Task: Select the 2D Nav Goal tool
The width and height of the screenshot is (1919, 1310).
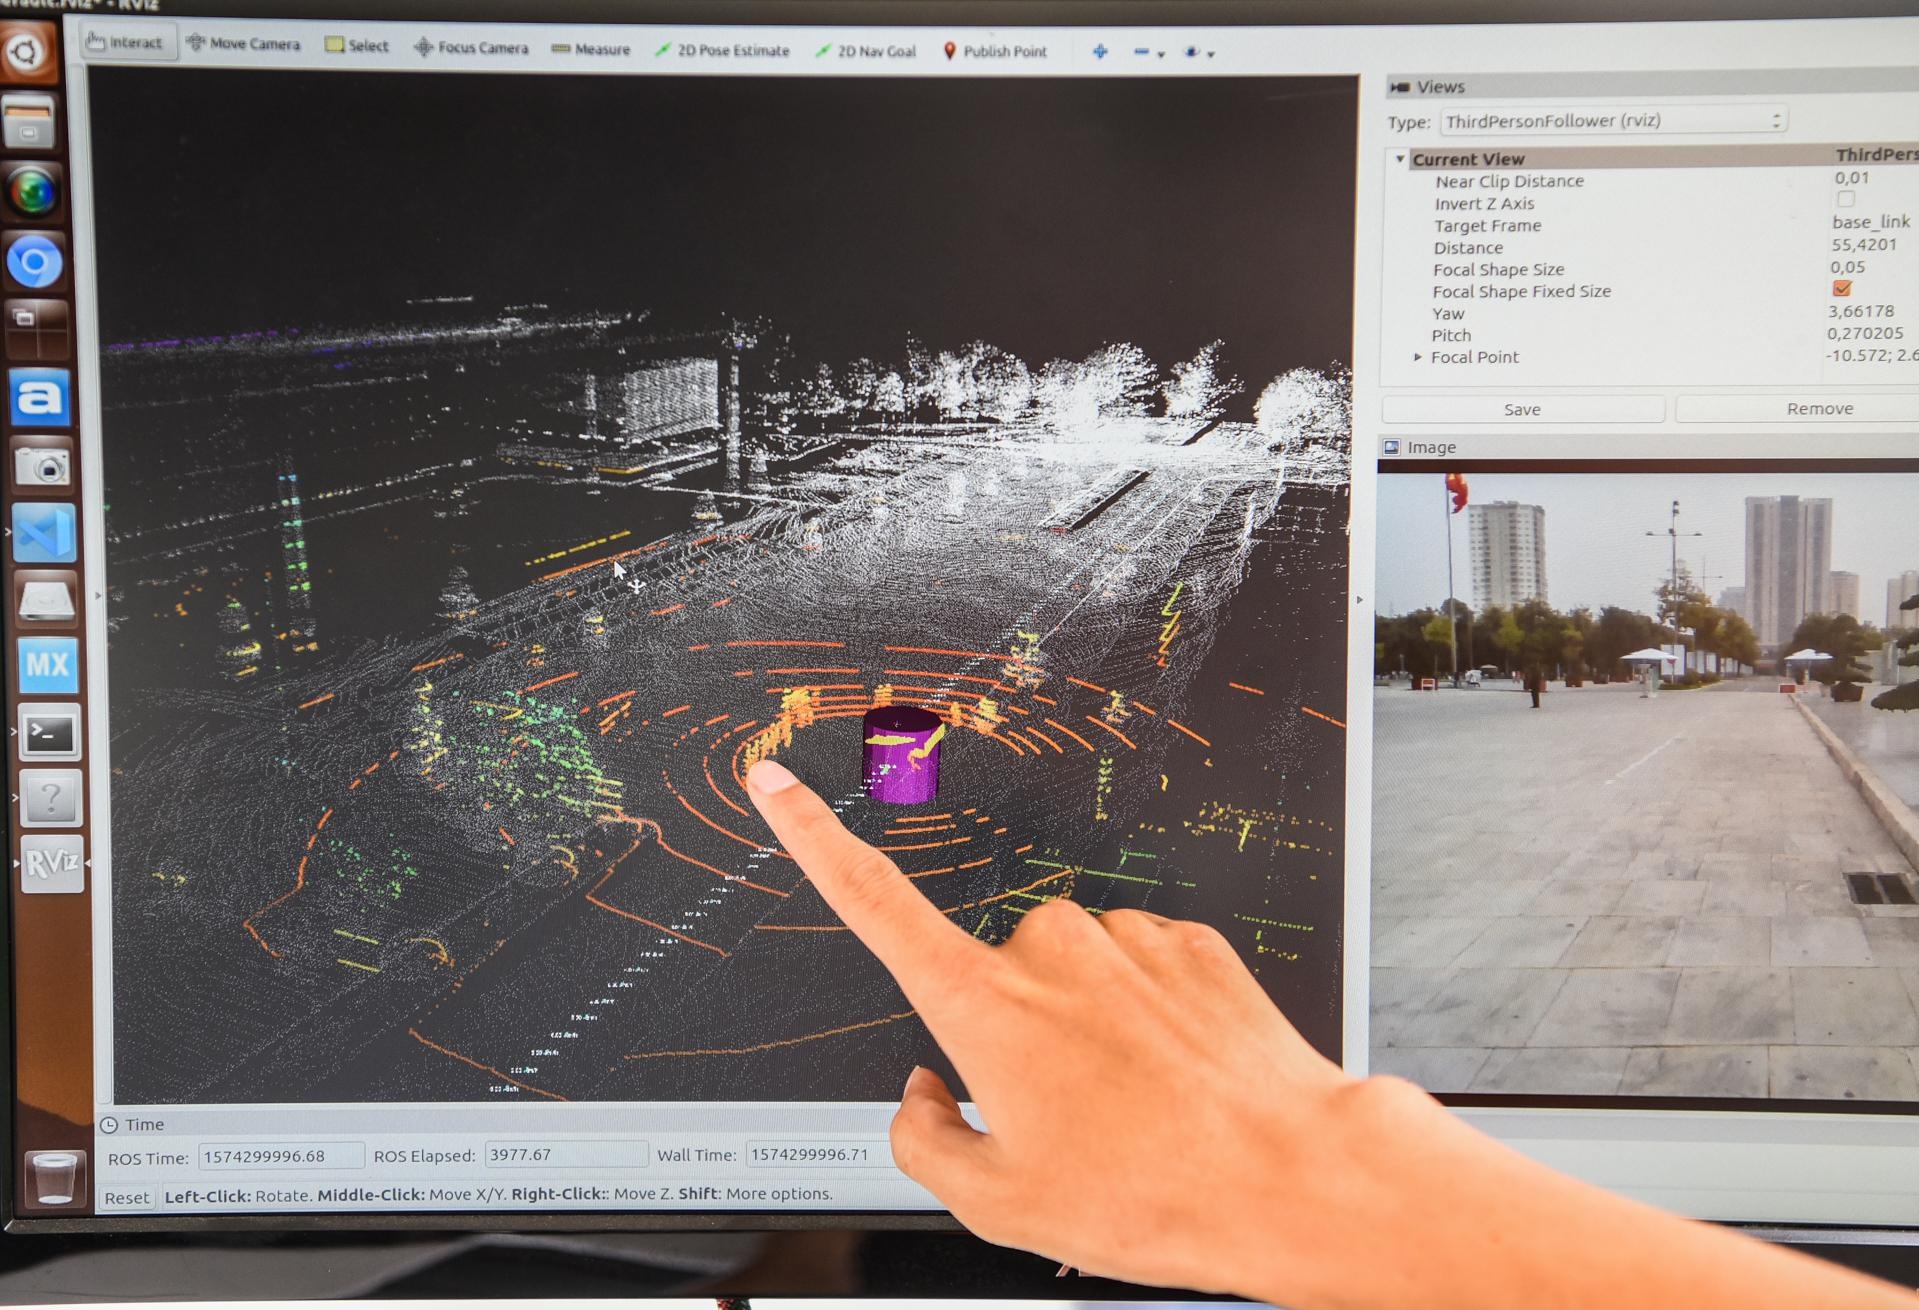Action: tap(866, 51)
